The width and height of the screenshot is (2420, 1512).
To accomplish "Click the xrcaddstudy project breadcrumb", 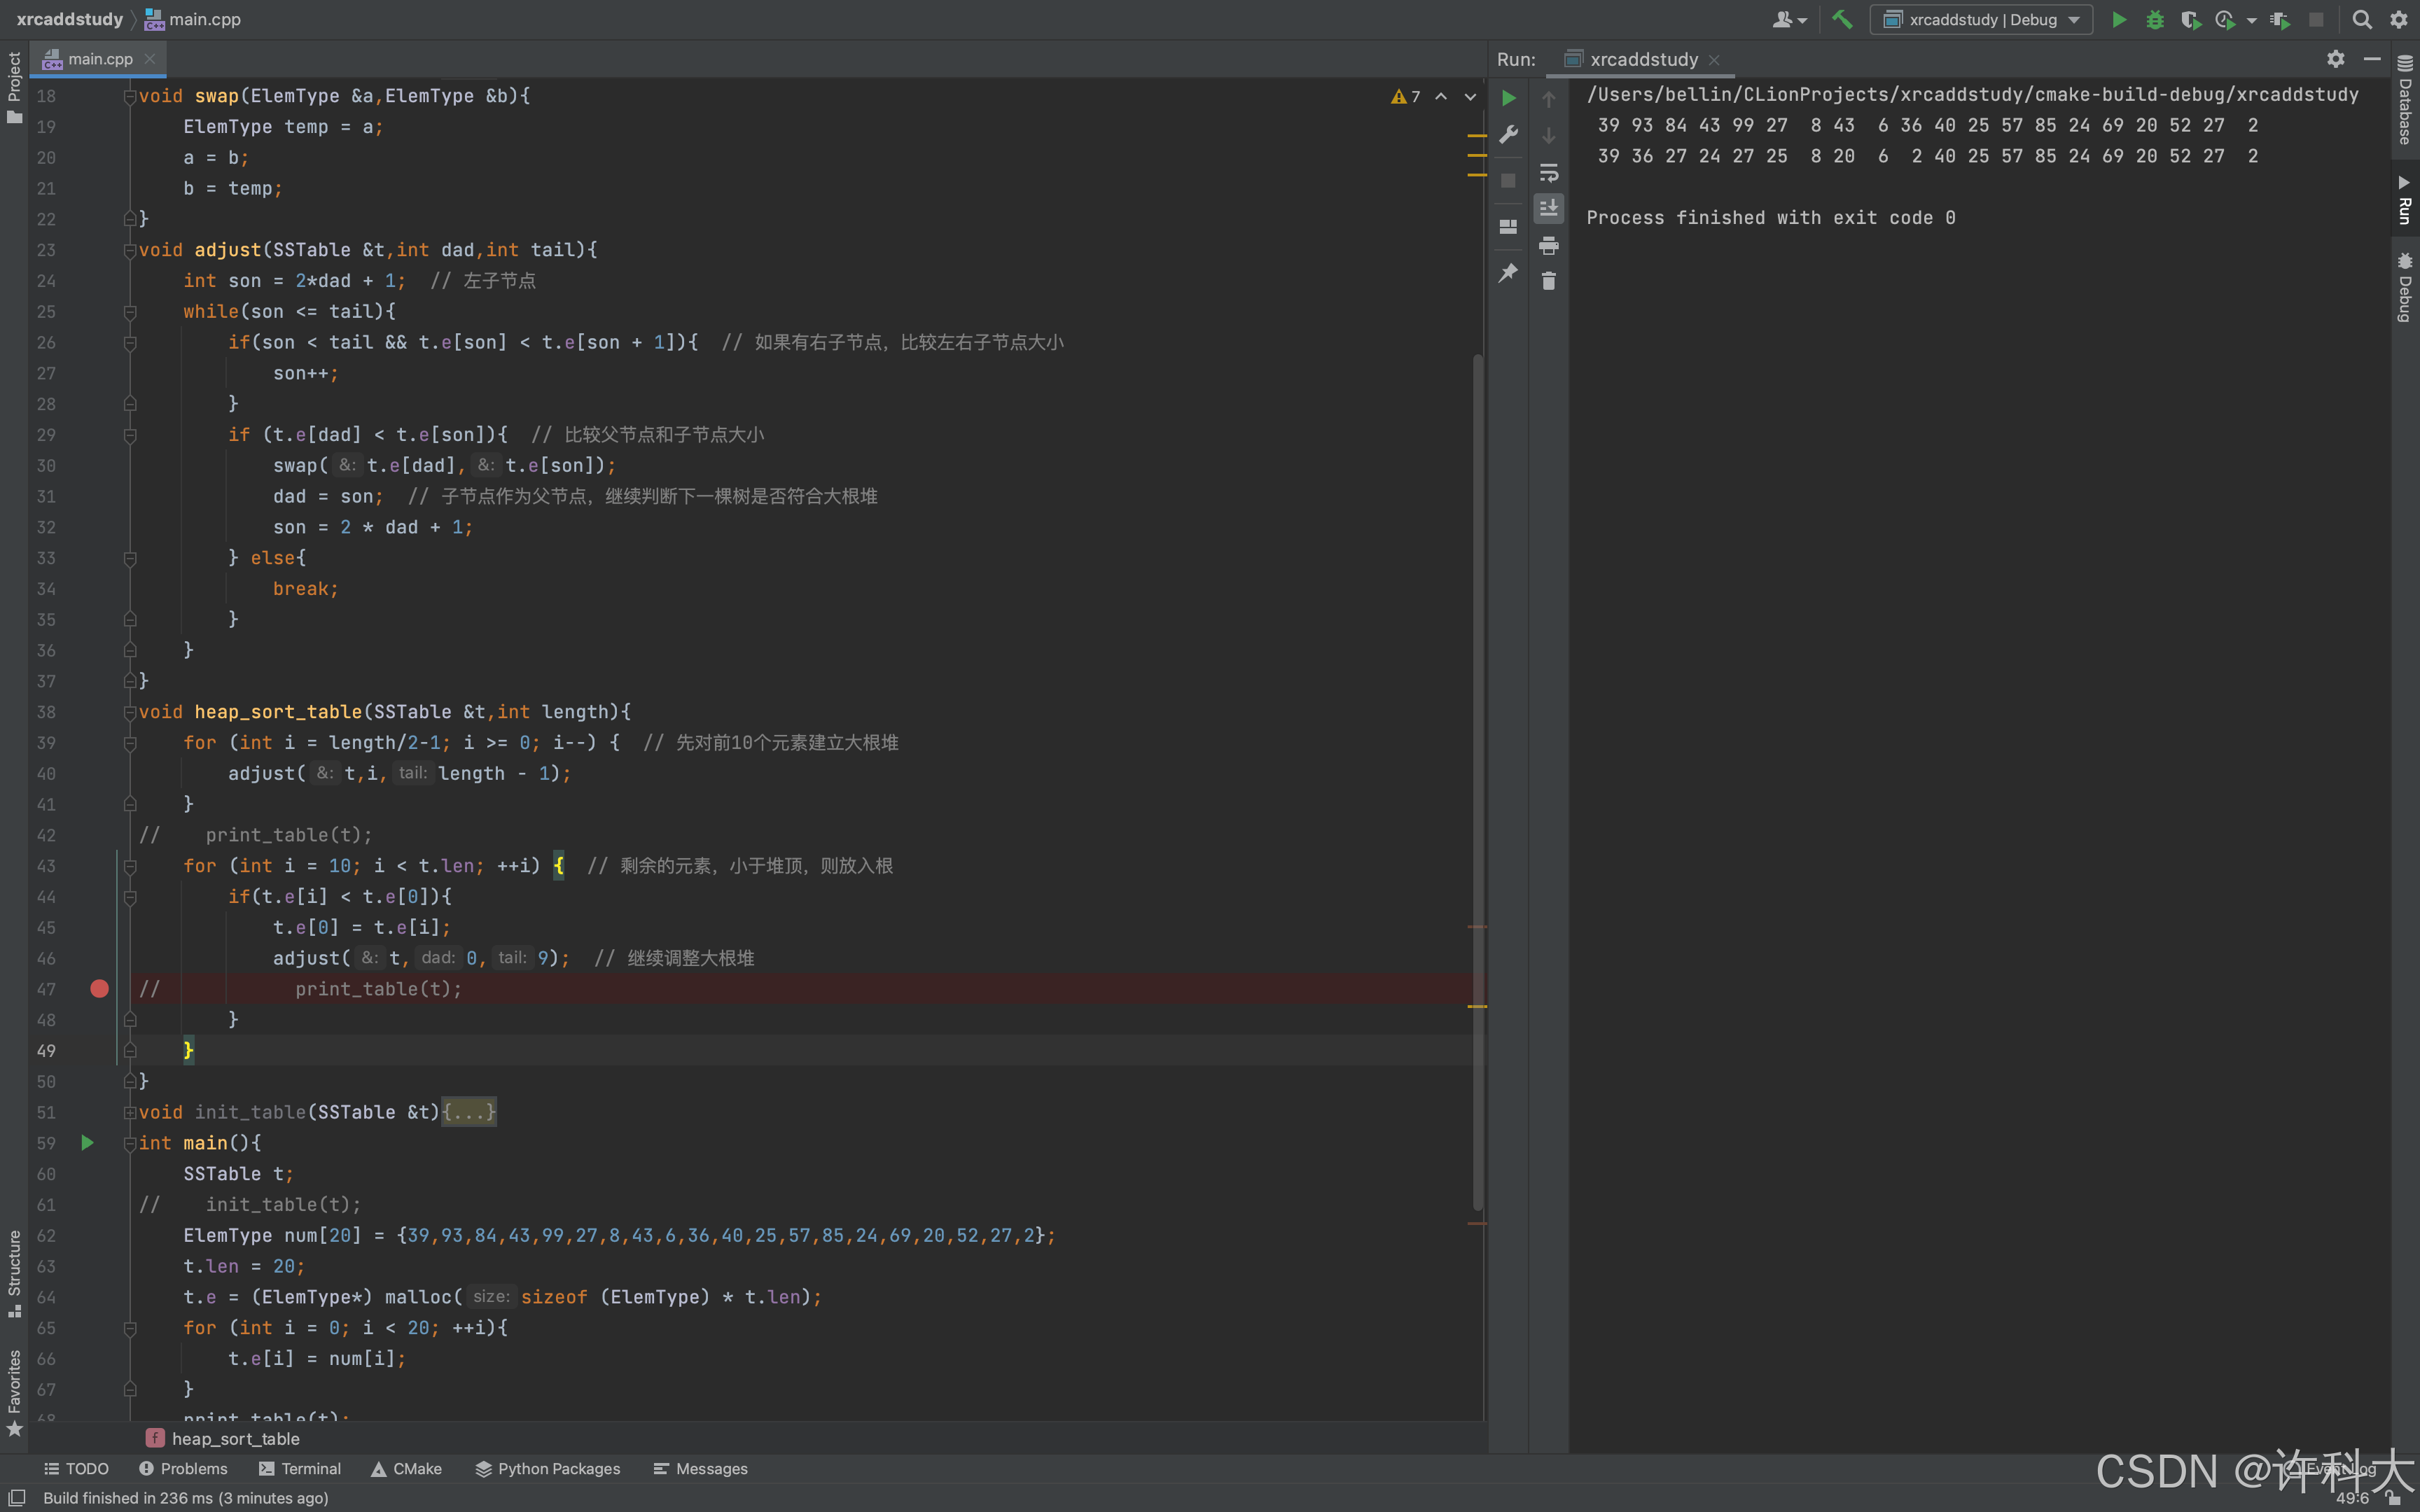I will tap(70, 19).
